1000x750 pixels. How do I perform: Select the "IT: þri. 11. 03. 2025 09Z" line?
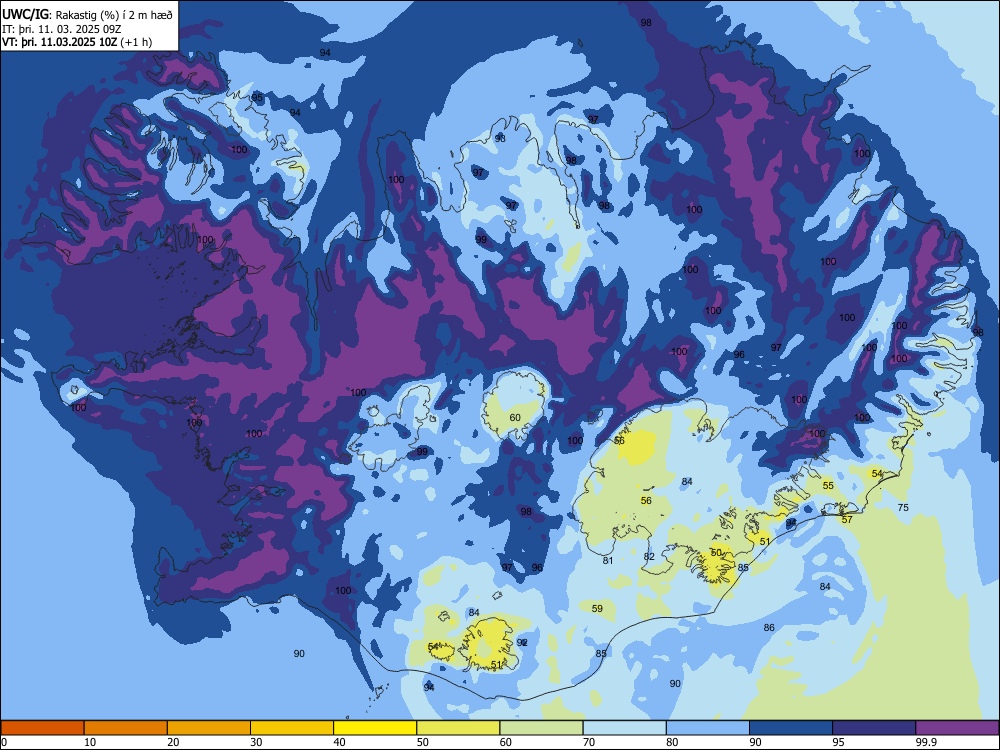pos(62,29)
